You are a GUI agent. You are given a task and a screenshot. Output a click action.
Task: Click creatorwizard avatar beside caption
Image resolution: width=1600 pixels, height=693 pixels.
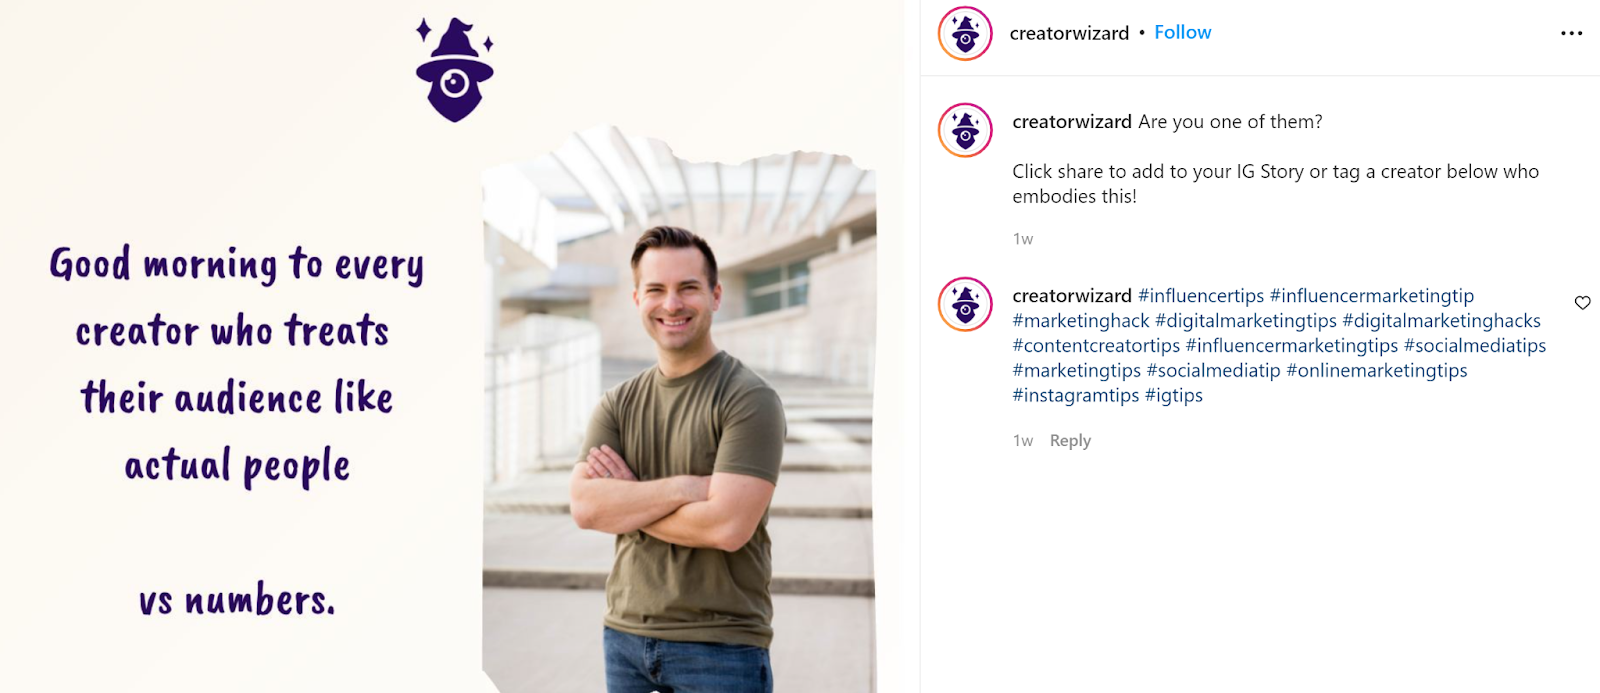click(965, 130)
